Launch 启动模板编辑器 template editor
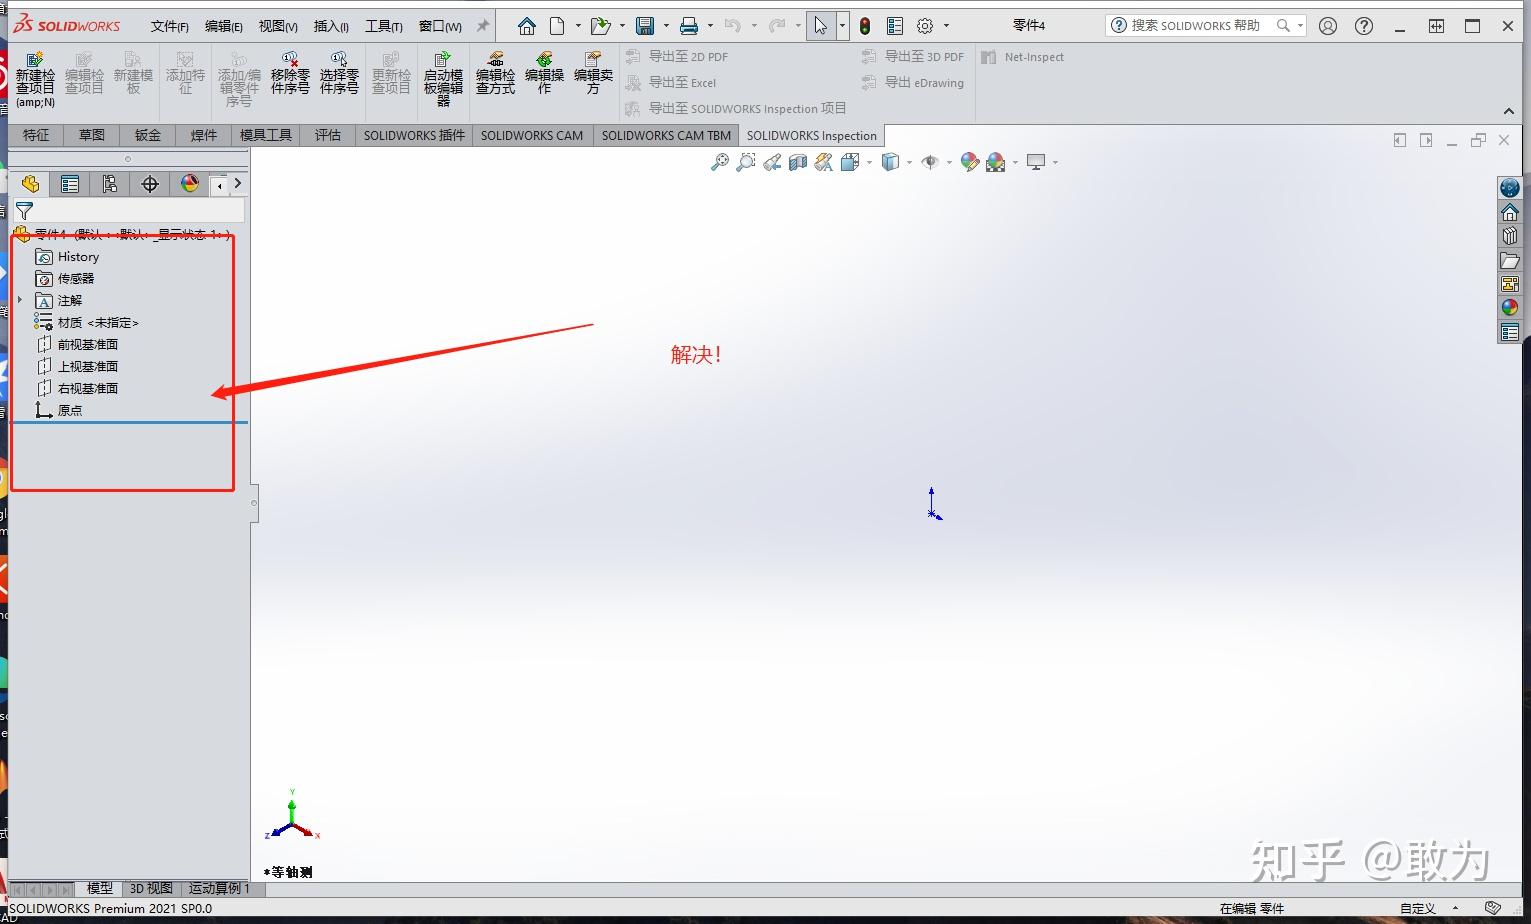 click(443, 78)
